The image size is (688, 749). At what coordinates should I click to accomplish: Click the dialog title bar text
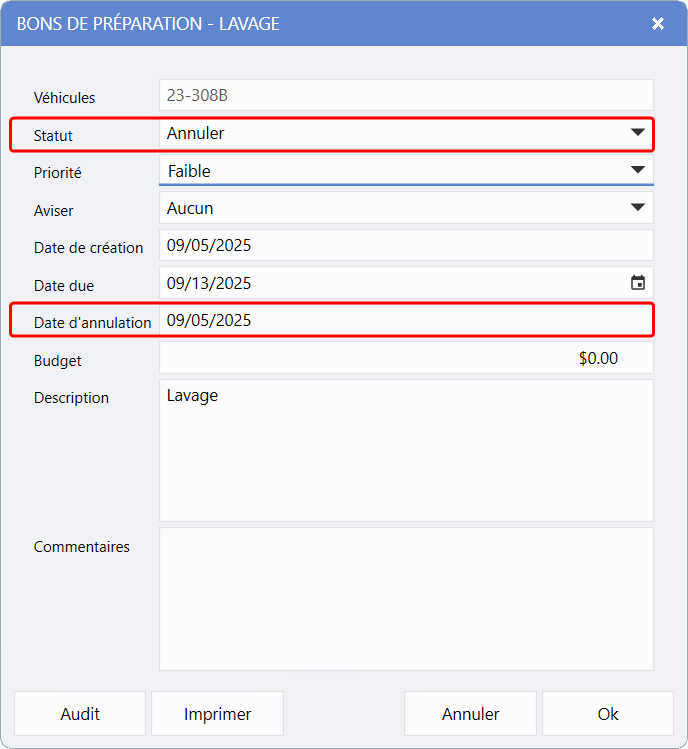pyautogui.click(x=148, y=23)
